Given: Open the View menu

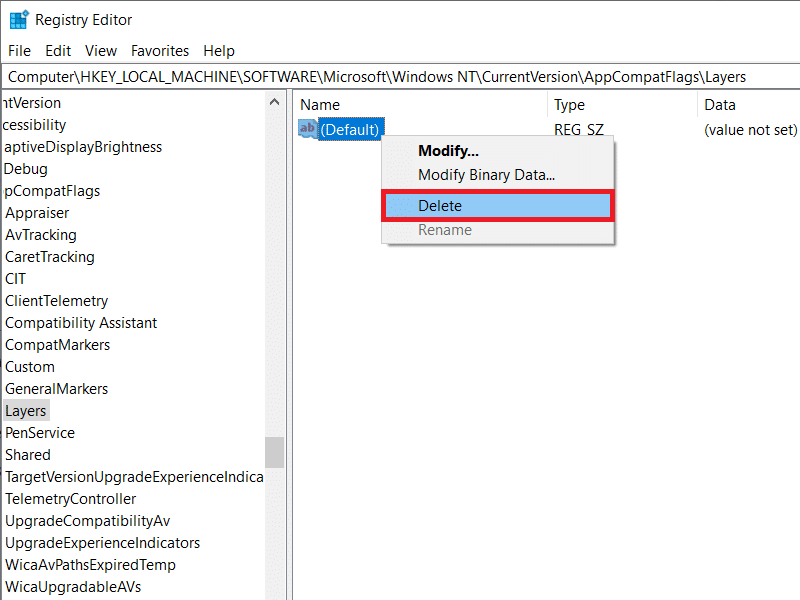Looking at the screenshot, I should 100,51.
